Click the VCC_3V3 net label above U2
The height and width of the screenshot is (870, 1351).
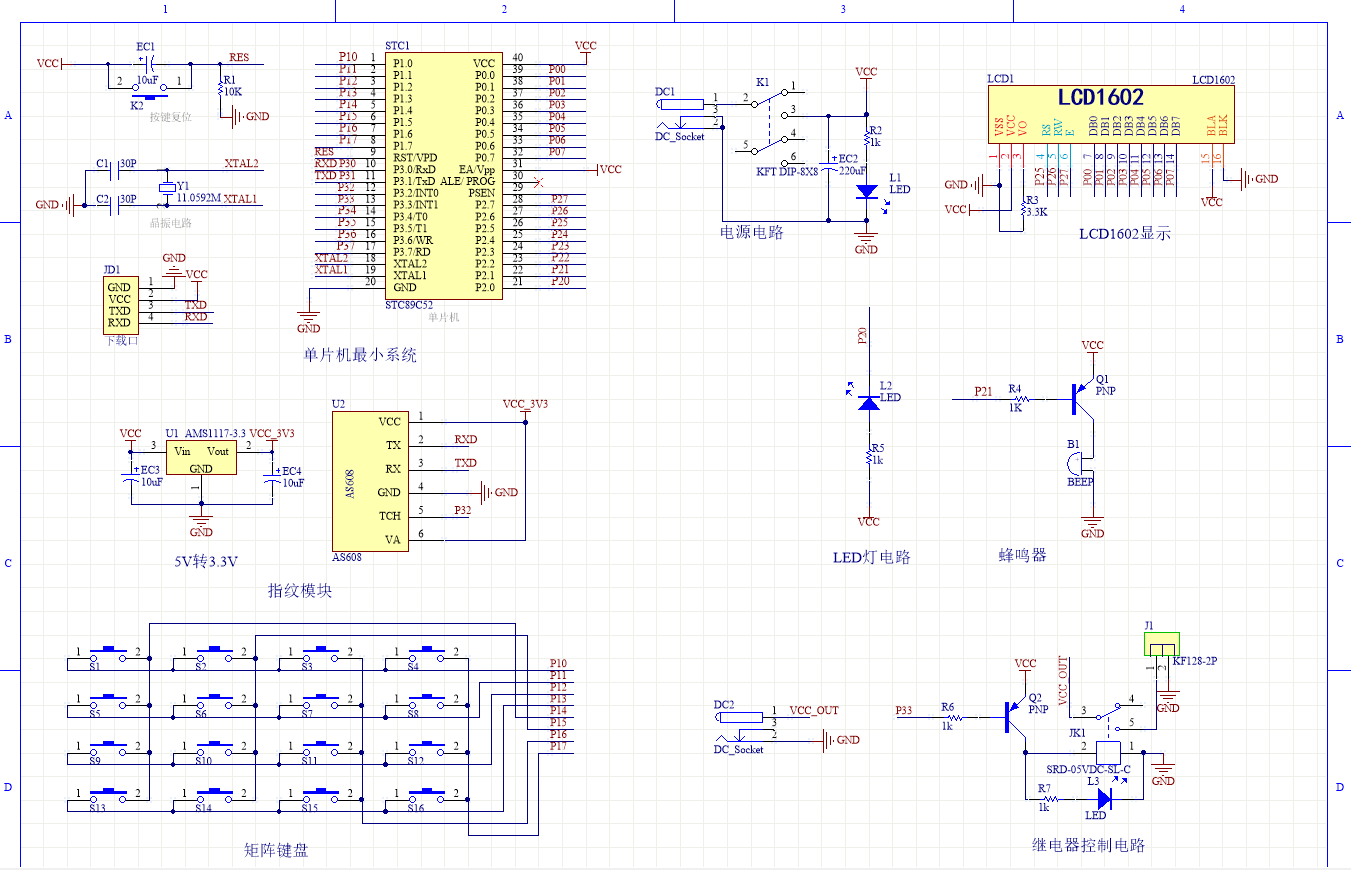(525, 405)
